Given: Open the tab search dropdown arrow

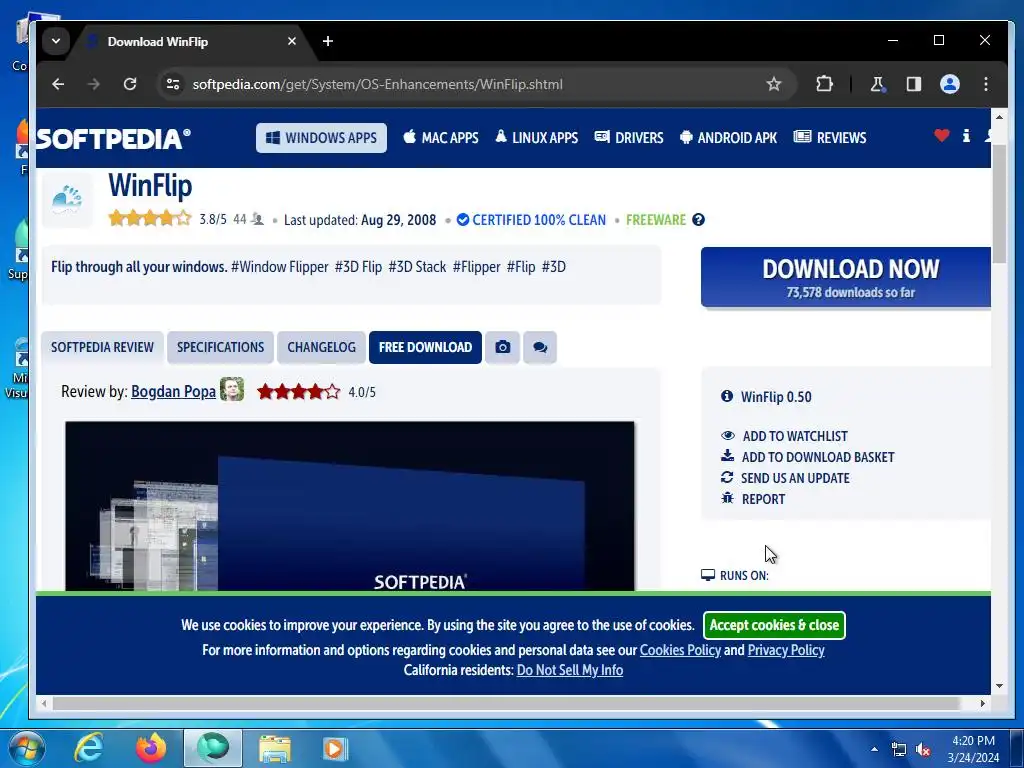Looking at the screenshot, I should (x=56, y=41).
